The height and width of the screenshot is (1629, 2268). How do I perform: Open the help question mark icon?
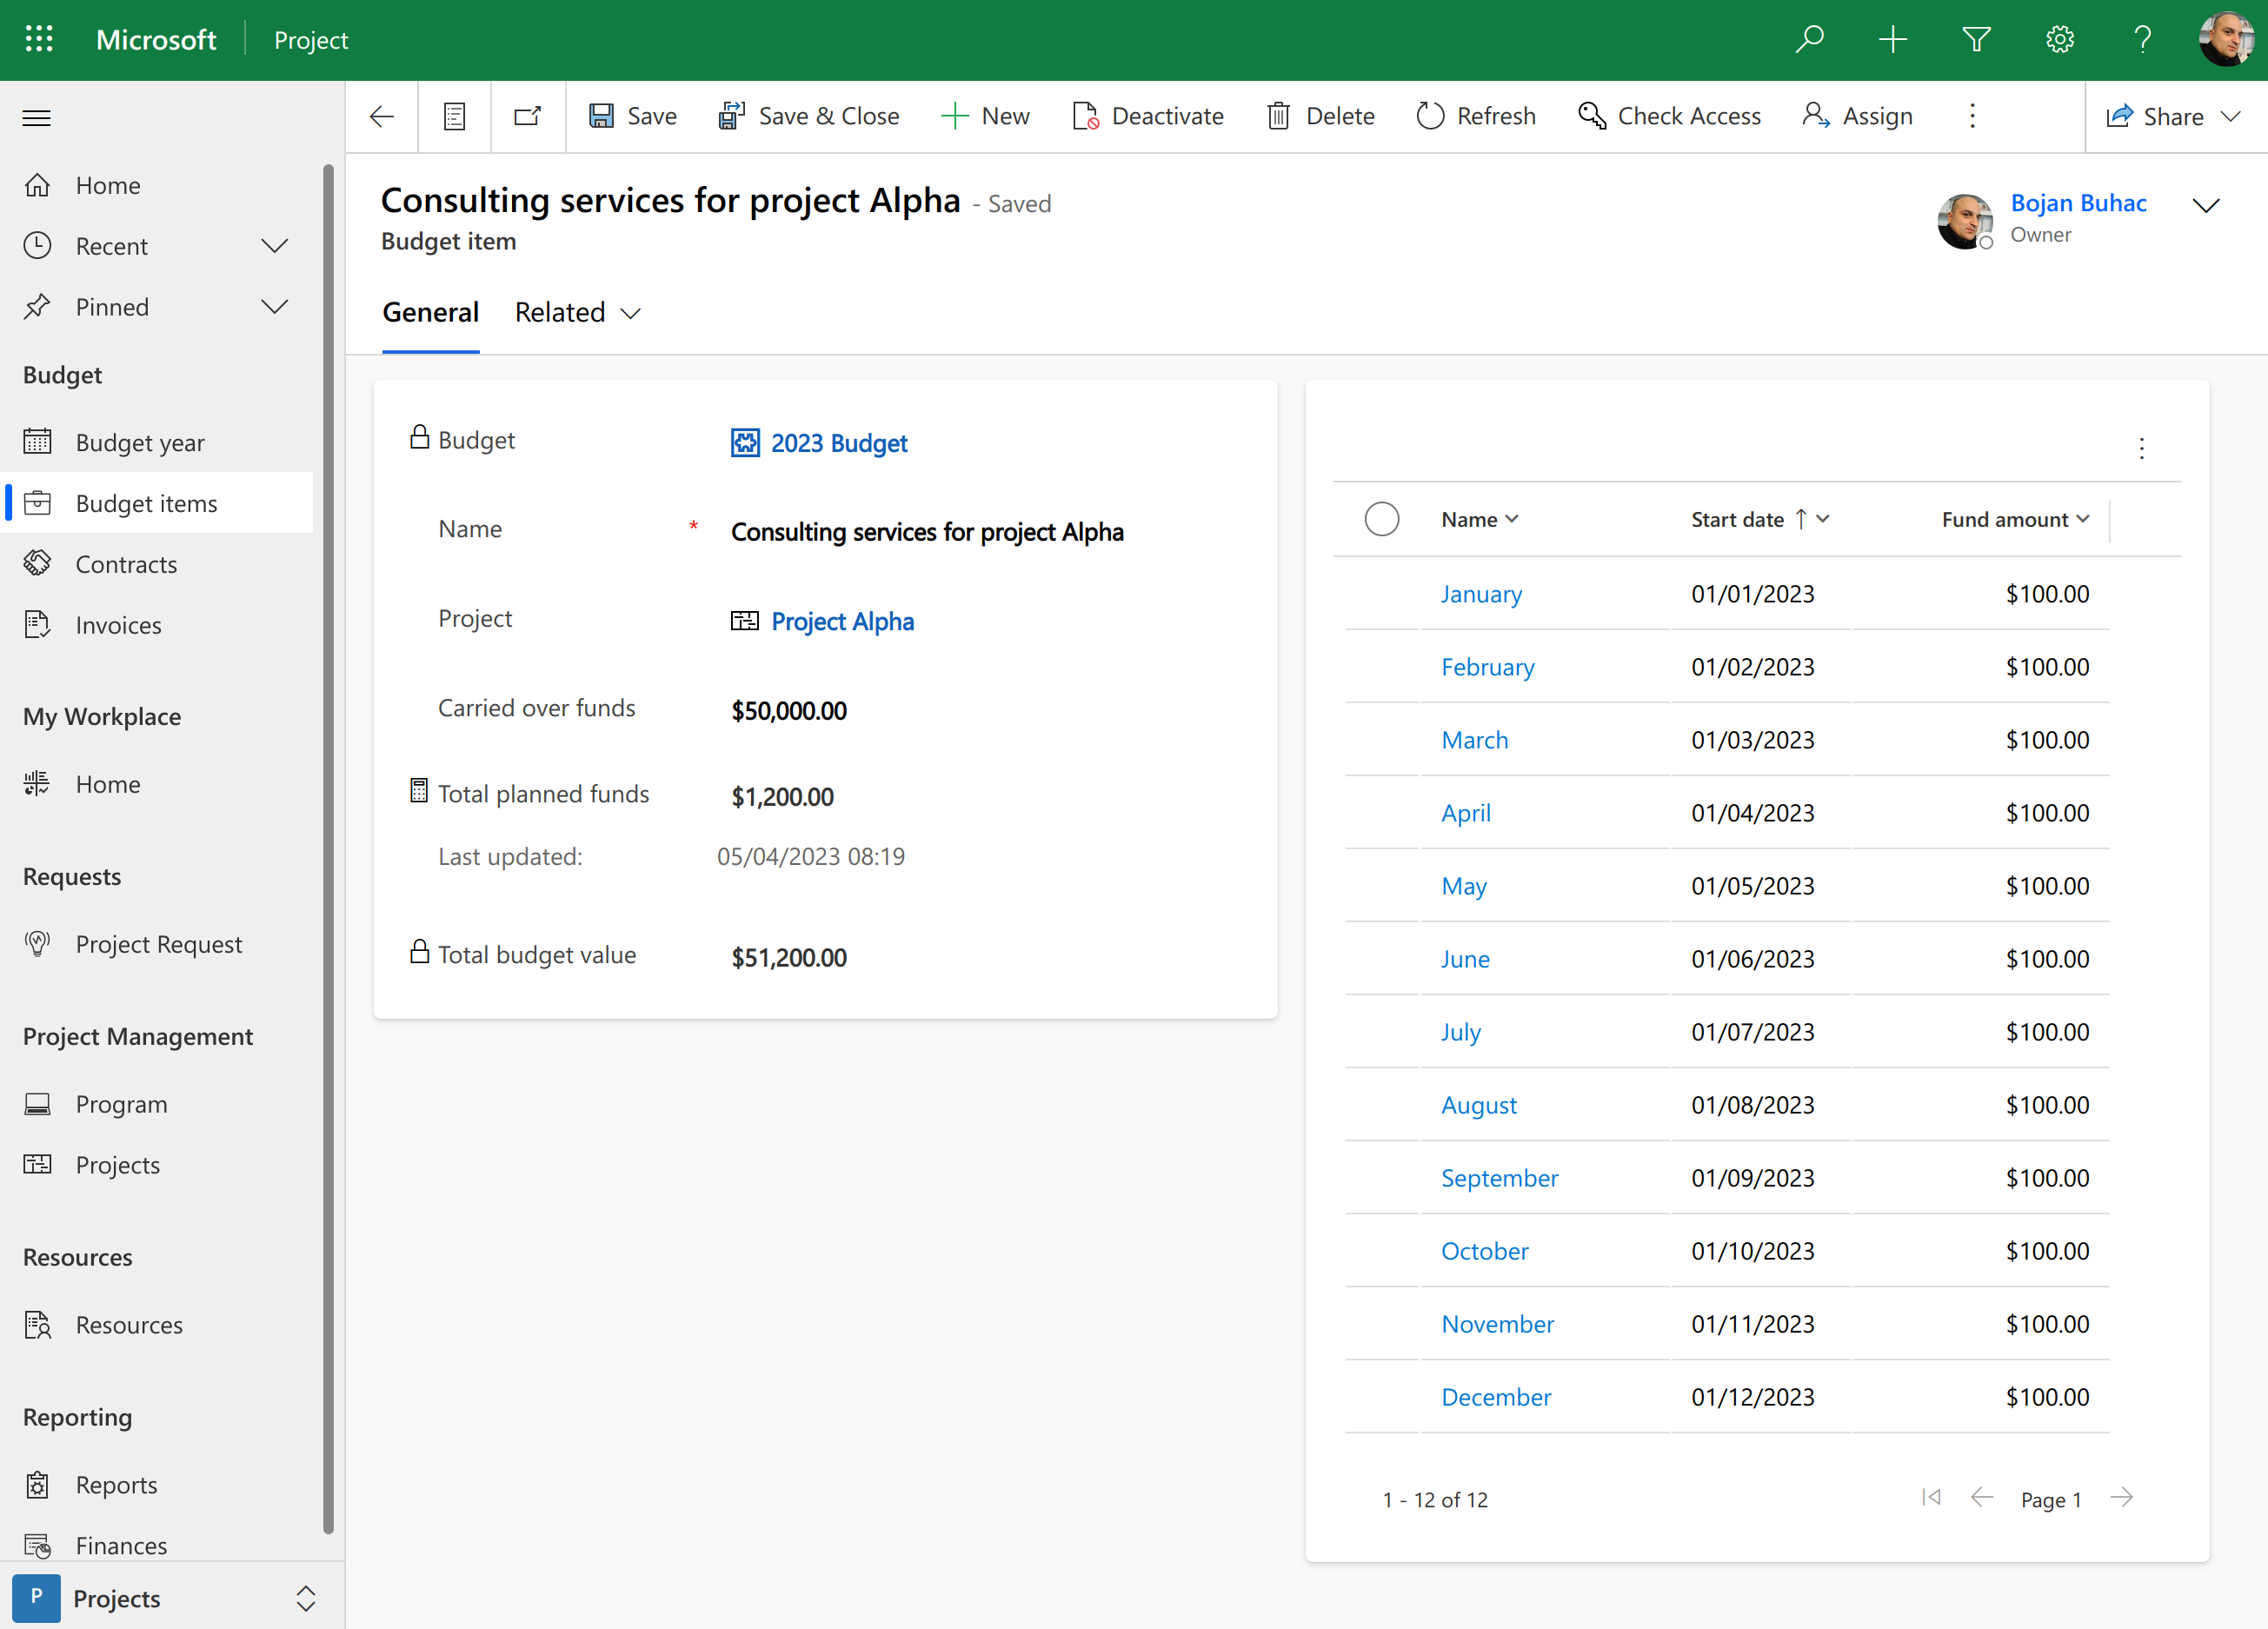[2142, 39]
